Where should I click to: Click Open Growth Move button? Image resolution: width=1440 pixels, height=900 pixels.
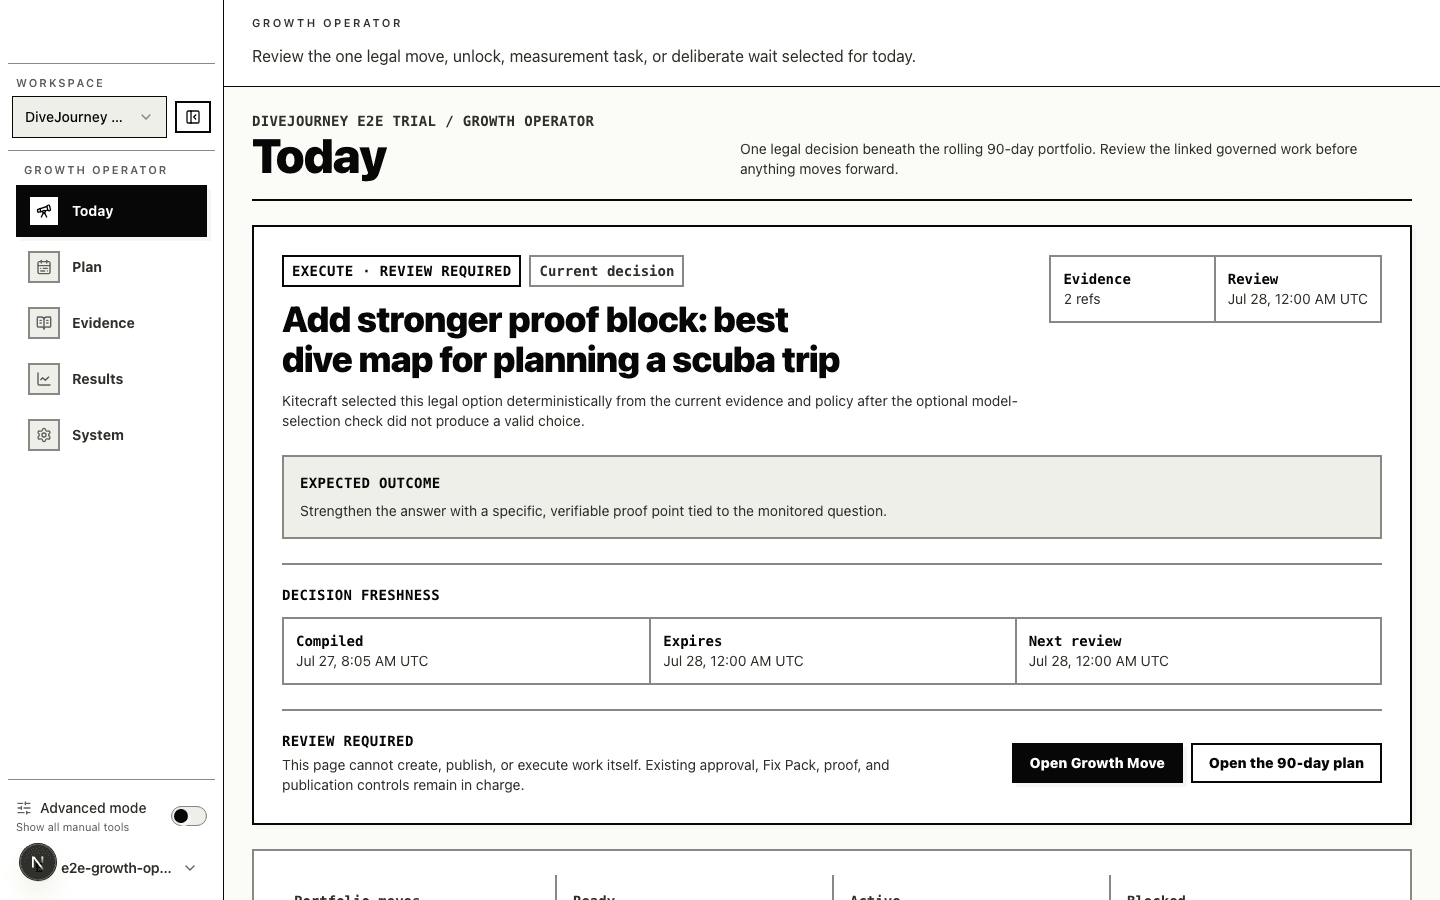(x=1097, y=763)
